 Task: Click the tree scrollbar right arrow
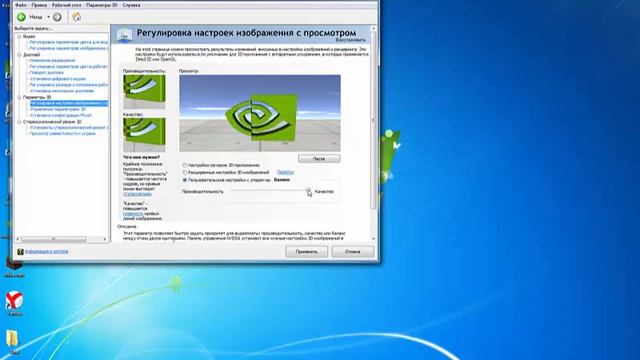tap(105, 239)
